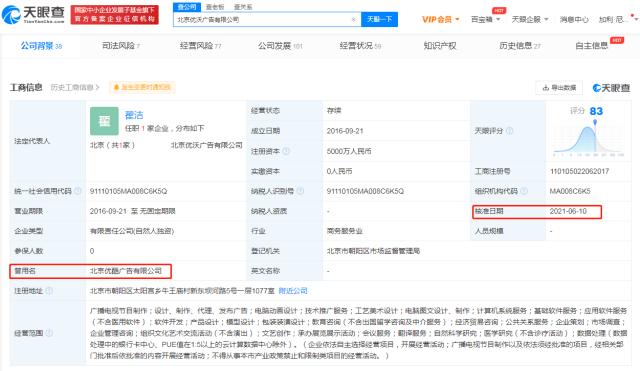Open 北京优沃广告有限公司 under legal representative

click(207, 145)
